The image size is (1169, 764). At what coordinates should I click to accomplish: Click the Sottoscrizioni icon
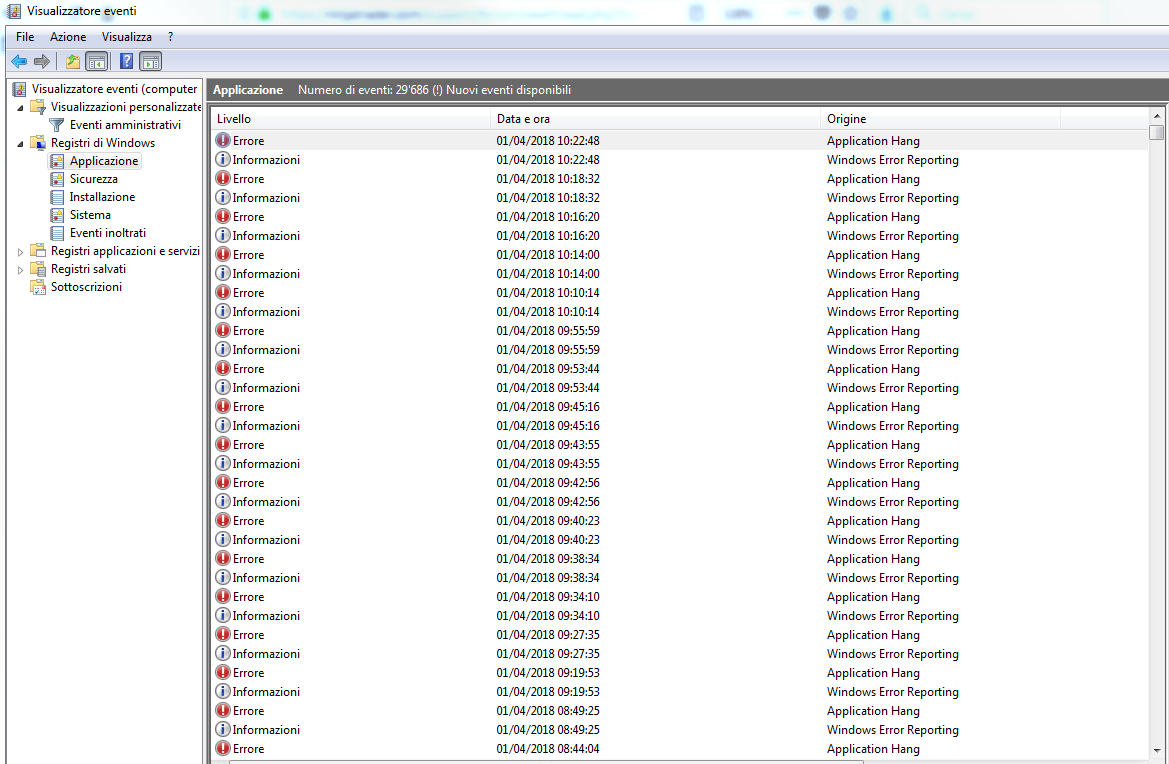pos(37,287)
